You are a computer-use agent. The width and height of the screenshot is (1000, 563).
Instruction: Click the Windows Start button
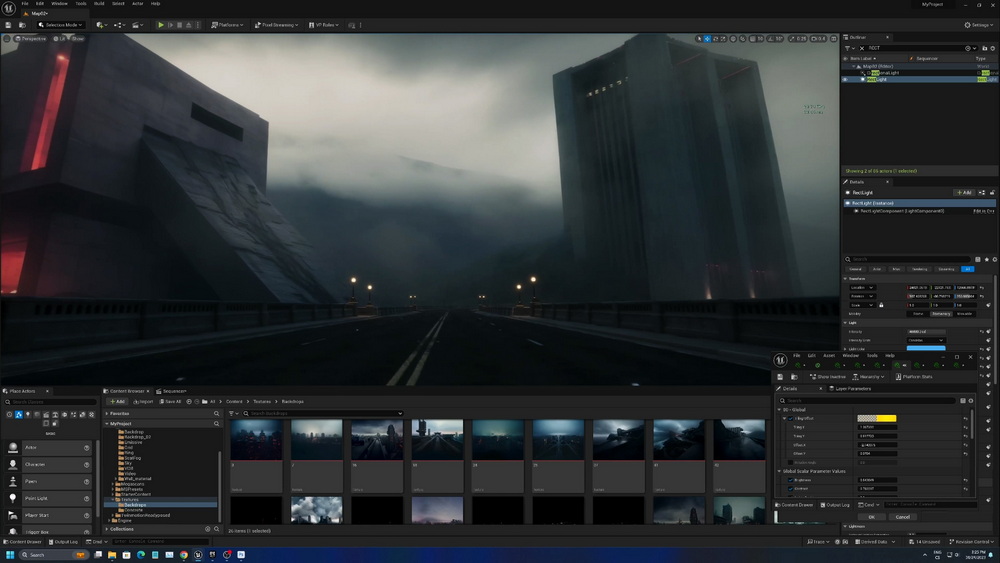click(10, 555)
